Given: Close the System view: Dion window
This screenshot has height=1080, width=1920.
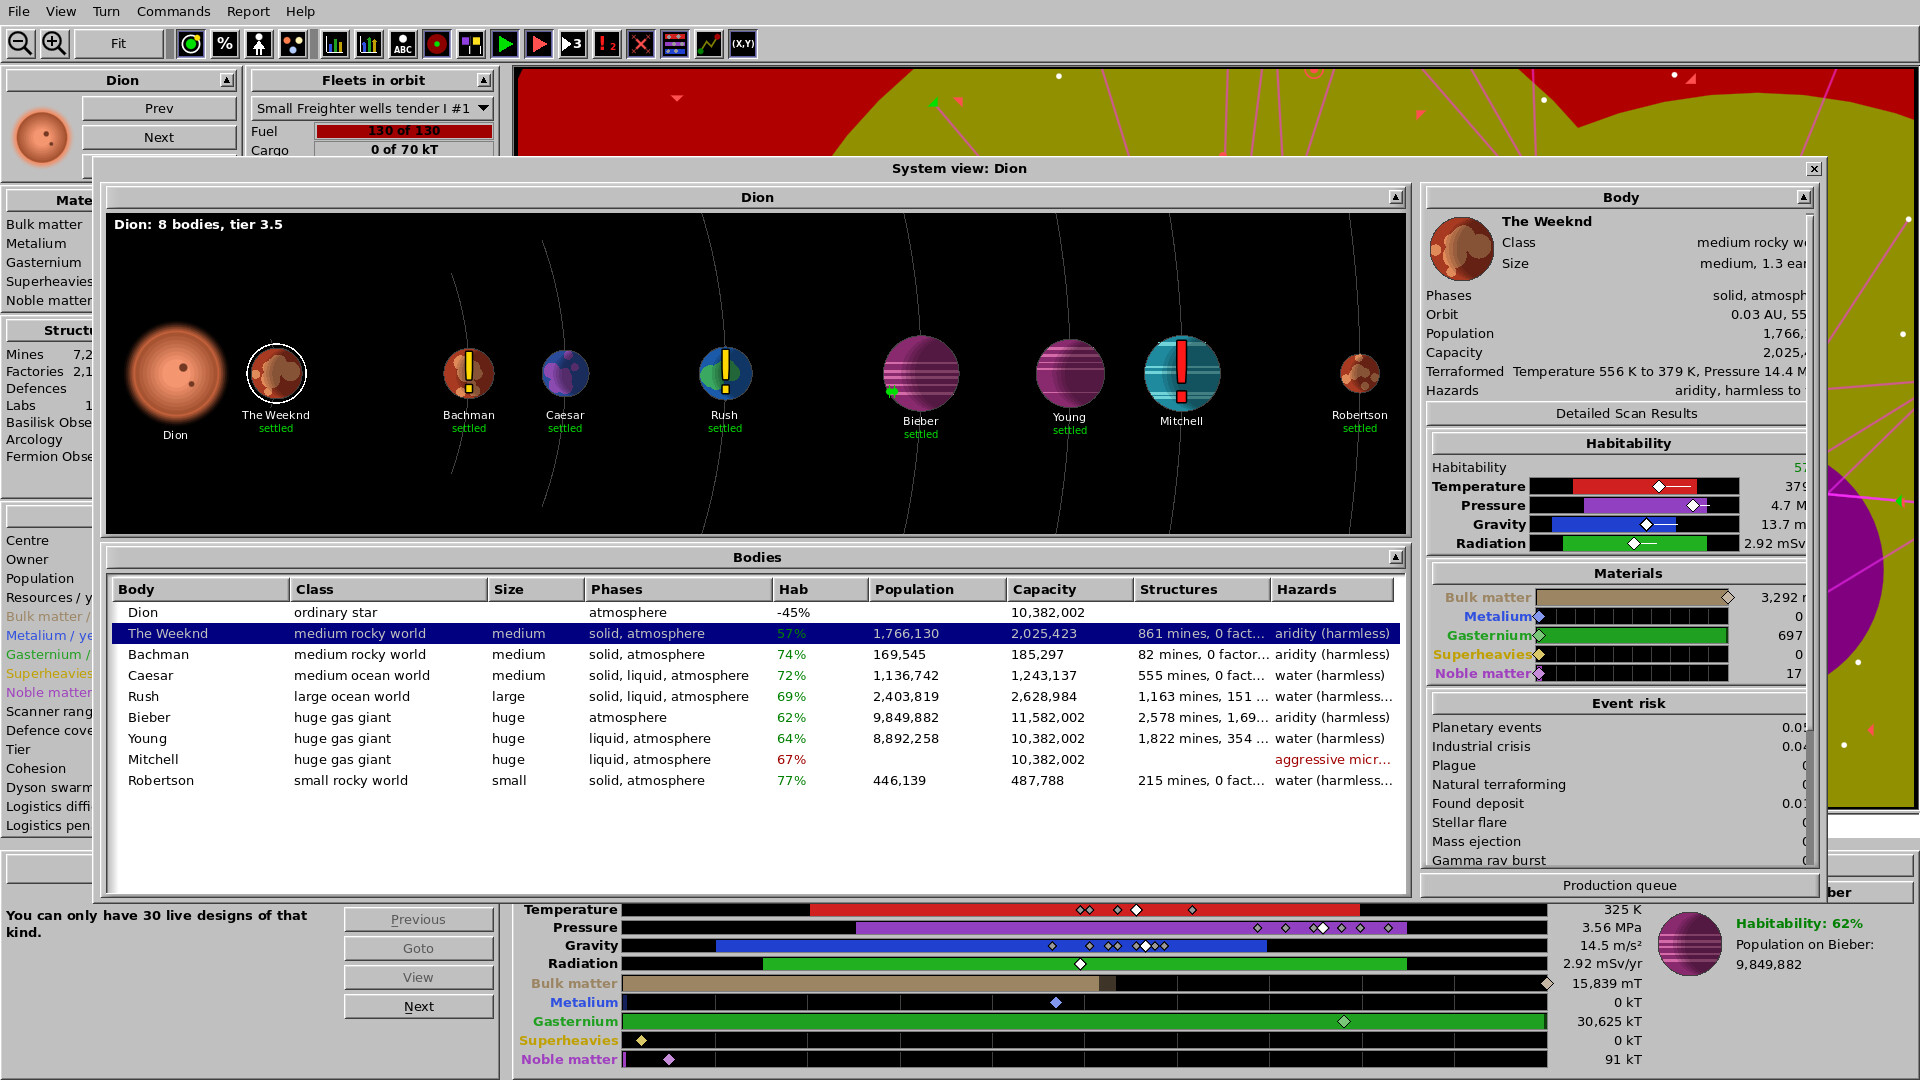Looking at the screenshot, I should coord(1814,169).
